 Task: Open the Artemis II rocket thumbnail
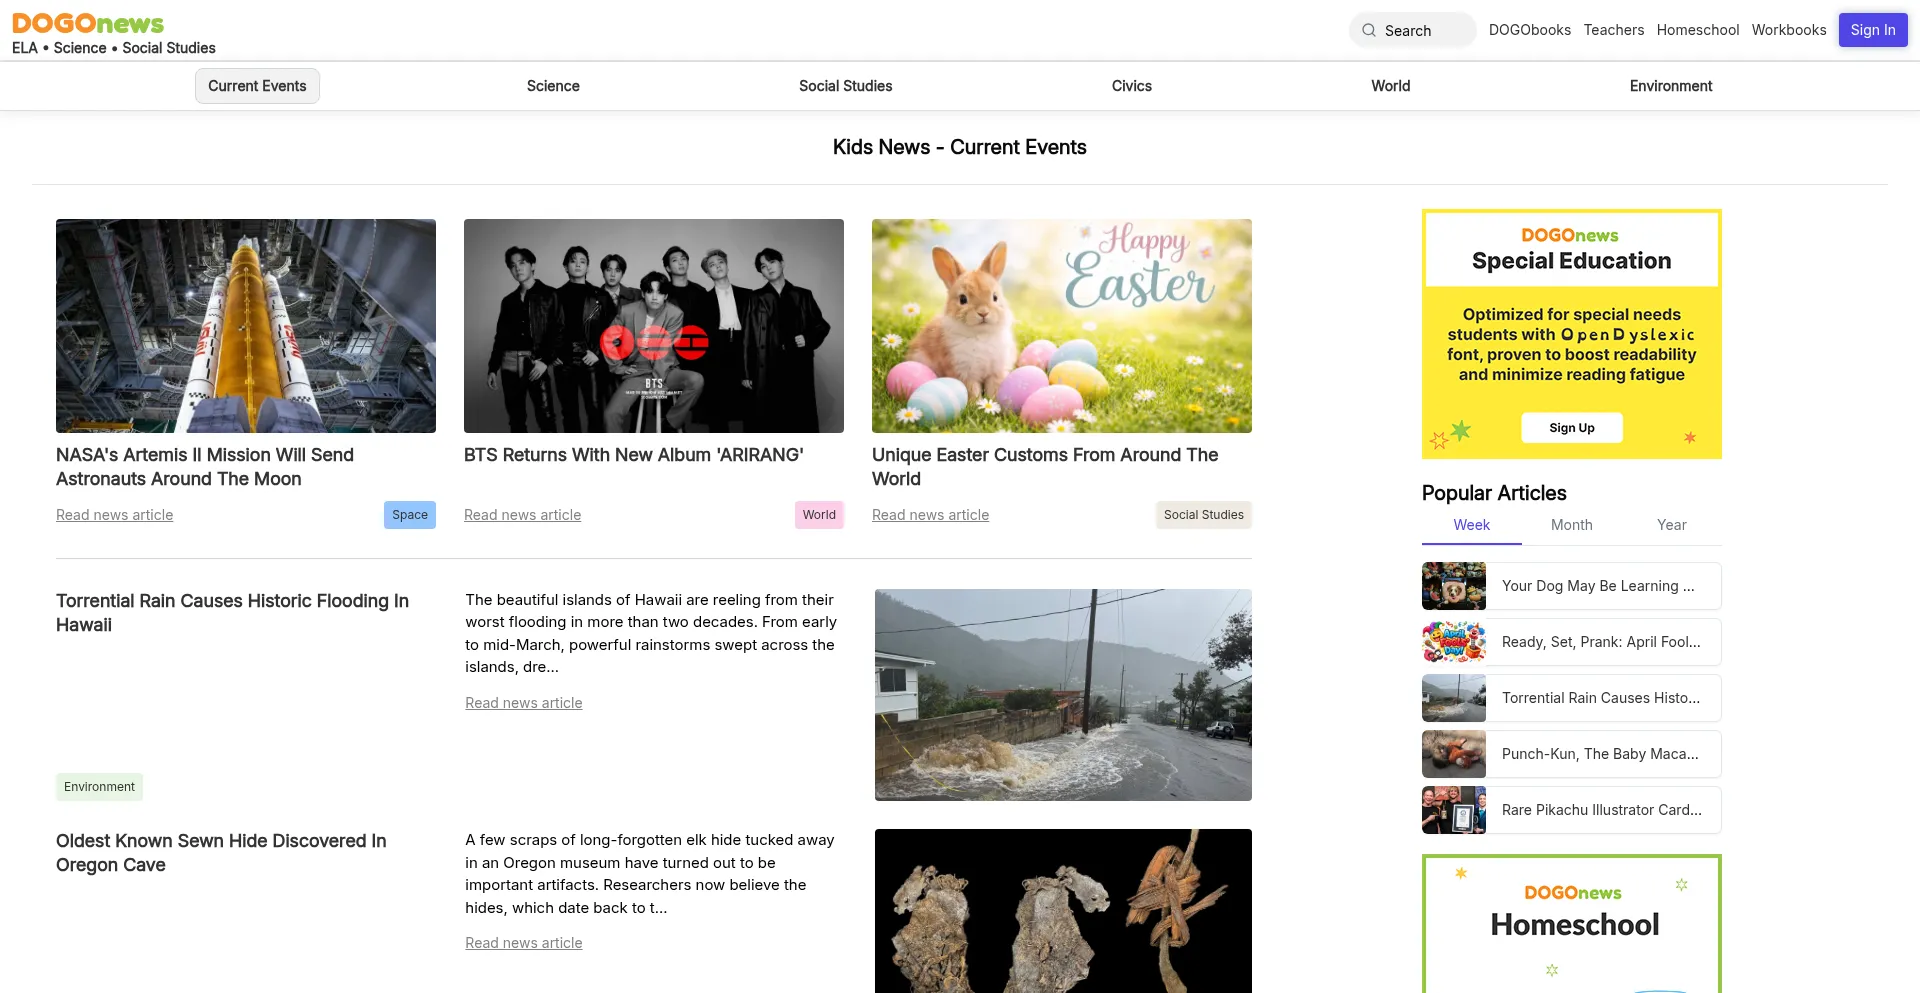246,326
